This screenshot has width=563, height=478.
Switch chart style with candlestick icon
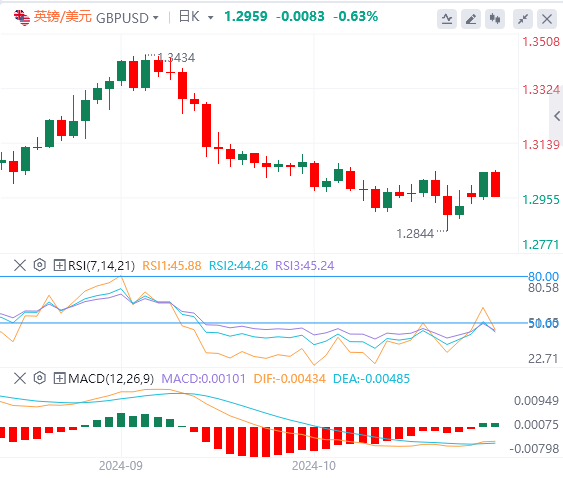[495, 19]
